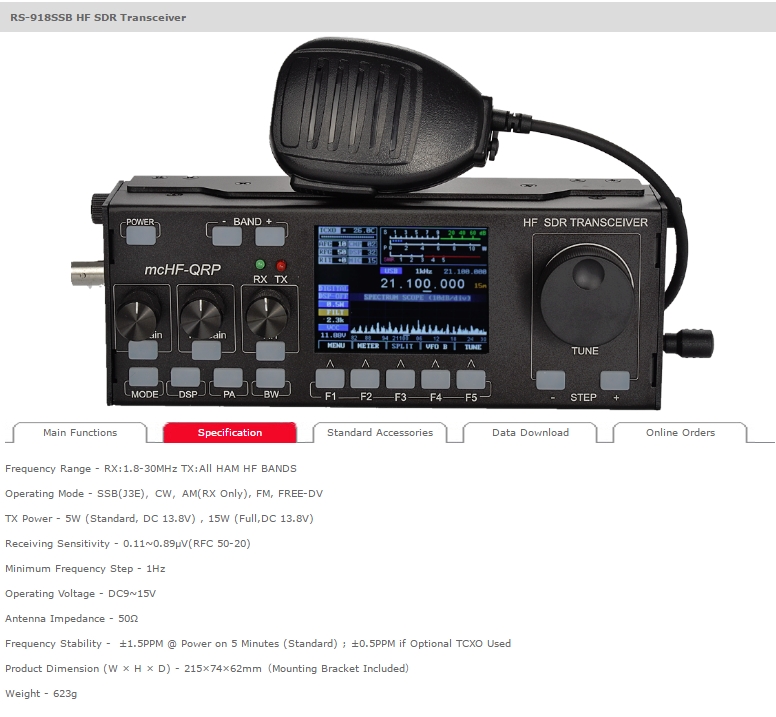Viewport: 776px width, 717px height.
Task: Click the HF SDR TRANSCEIVER label on radio
Action: pyautogui.click(x=585, y=223)
